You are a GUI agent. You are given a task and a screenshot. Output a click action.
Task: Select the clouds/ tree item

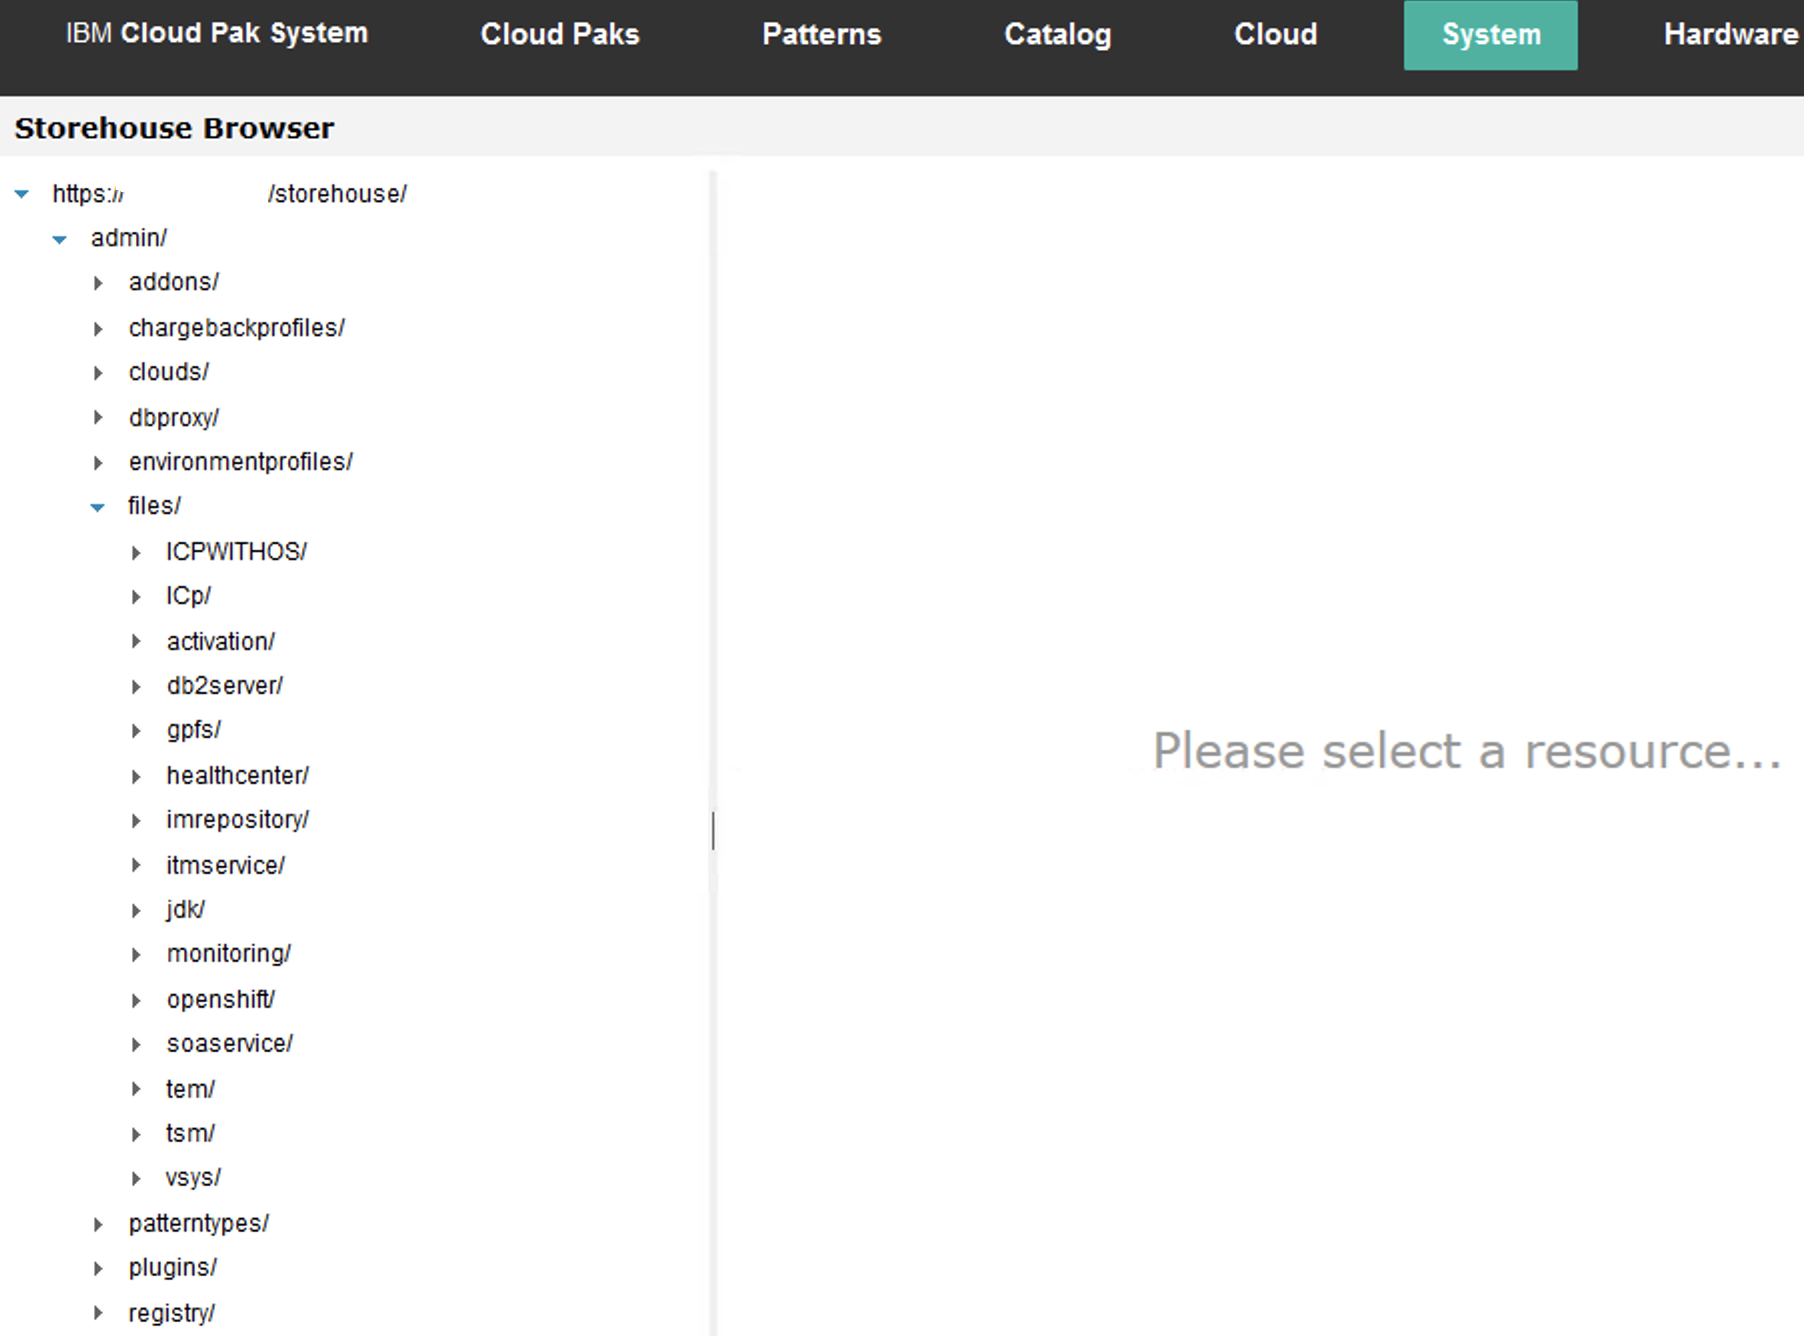pyautogui.click(x=169, y=372)
